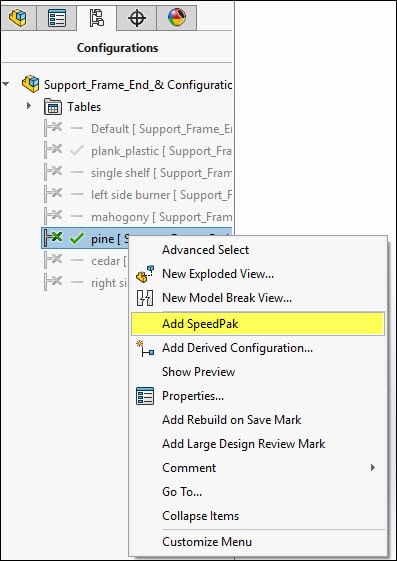
Task: Click Collapse Items in the menu
Action: (x=200, y=516)
